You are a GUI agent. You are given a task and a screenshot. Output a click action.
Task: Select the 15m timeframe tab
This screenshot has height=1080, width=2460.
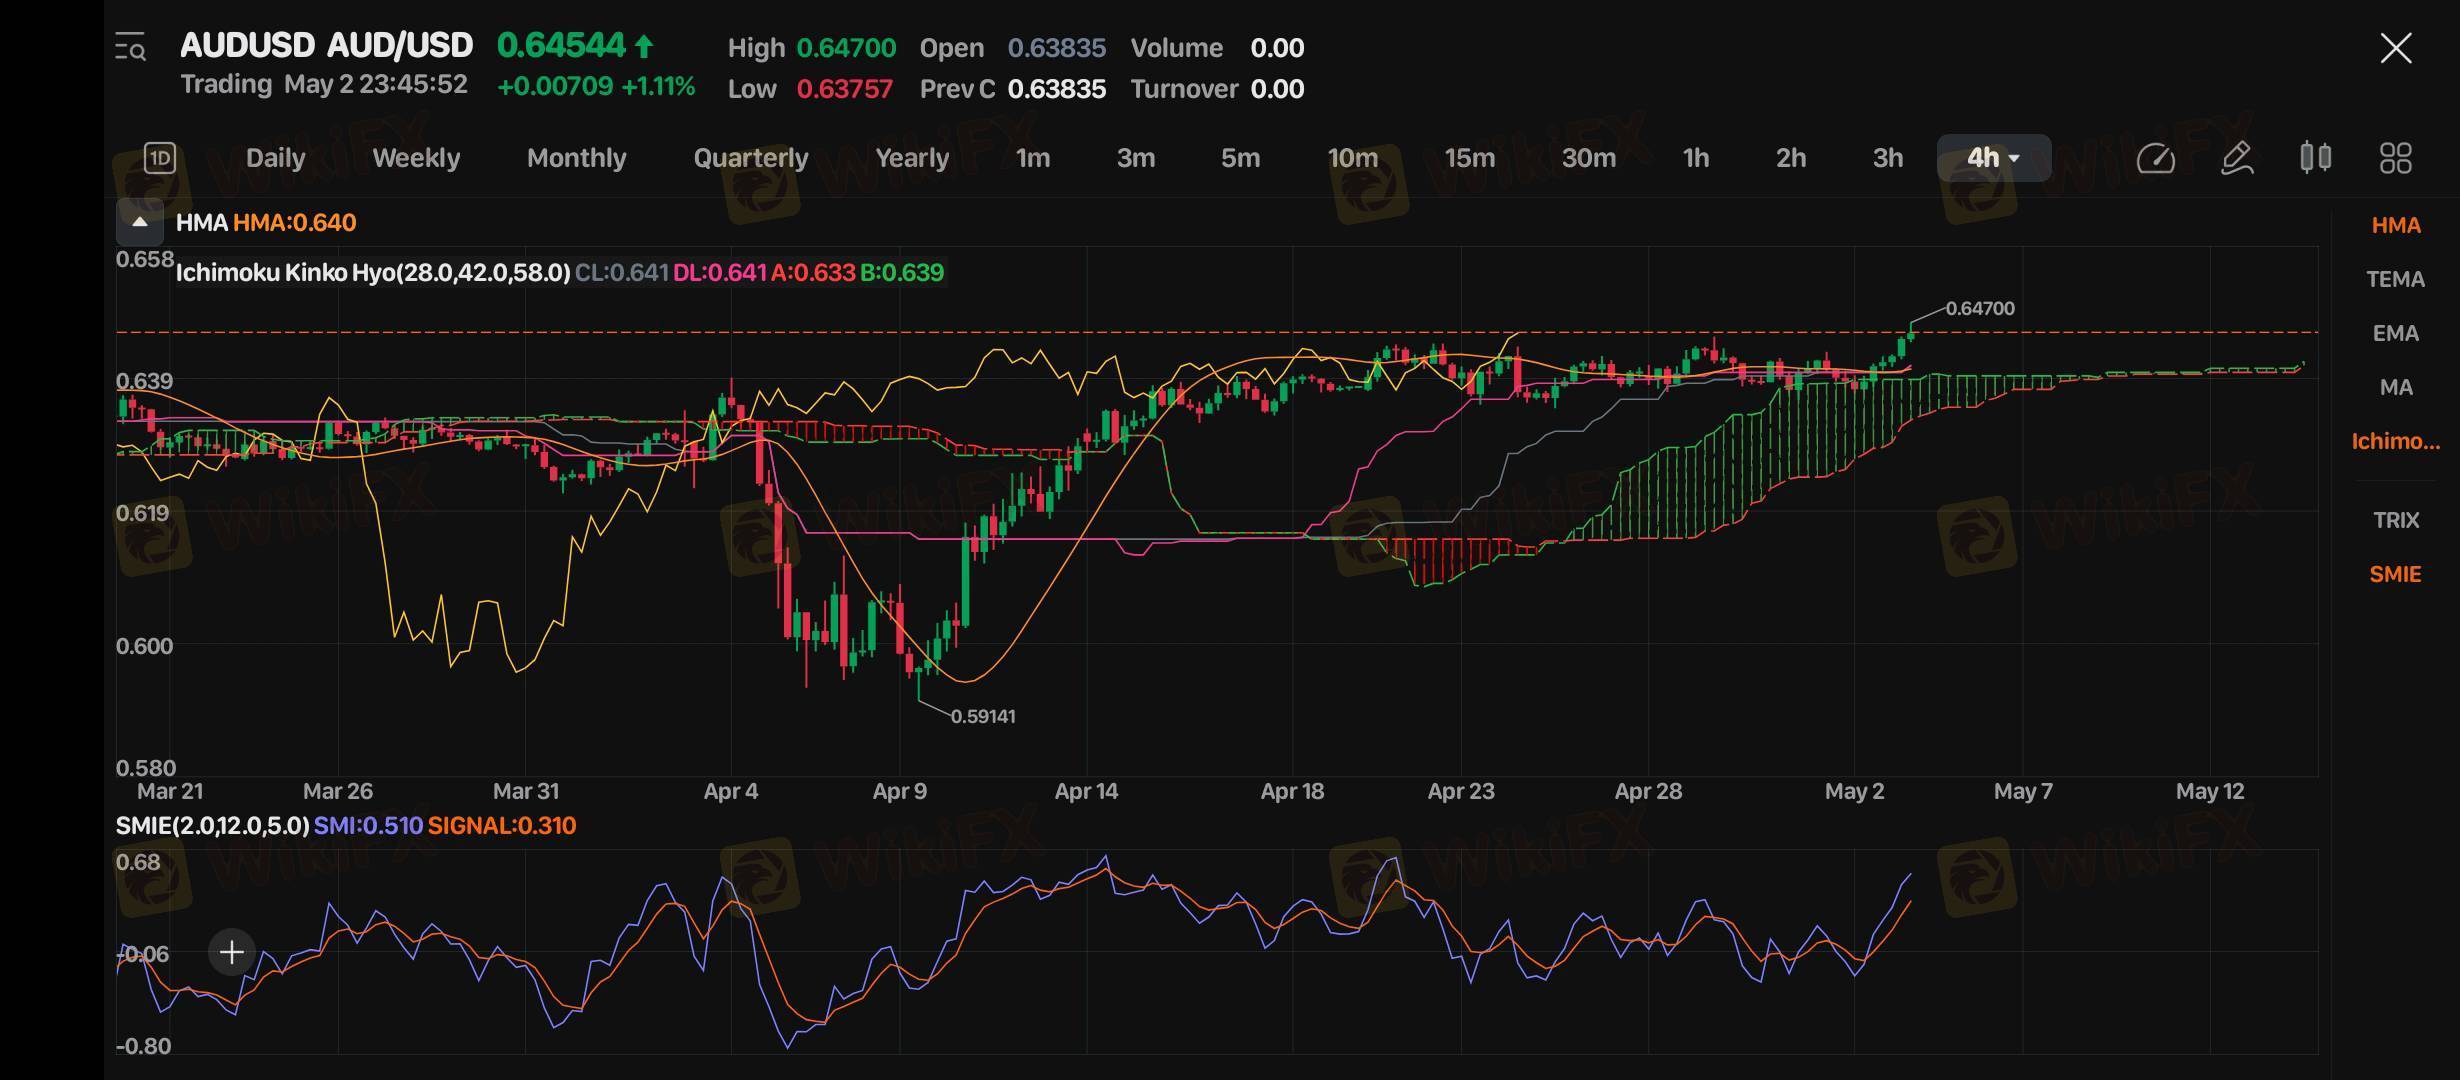(x=1469, y=158)
